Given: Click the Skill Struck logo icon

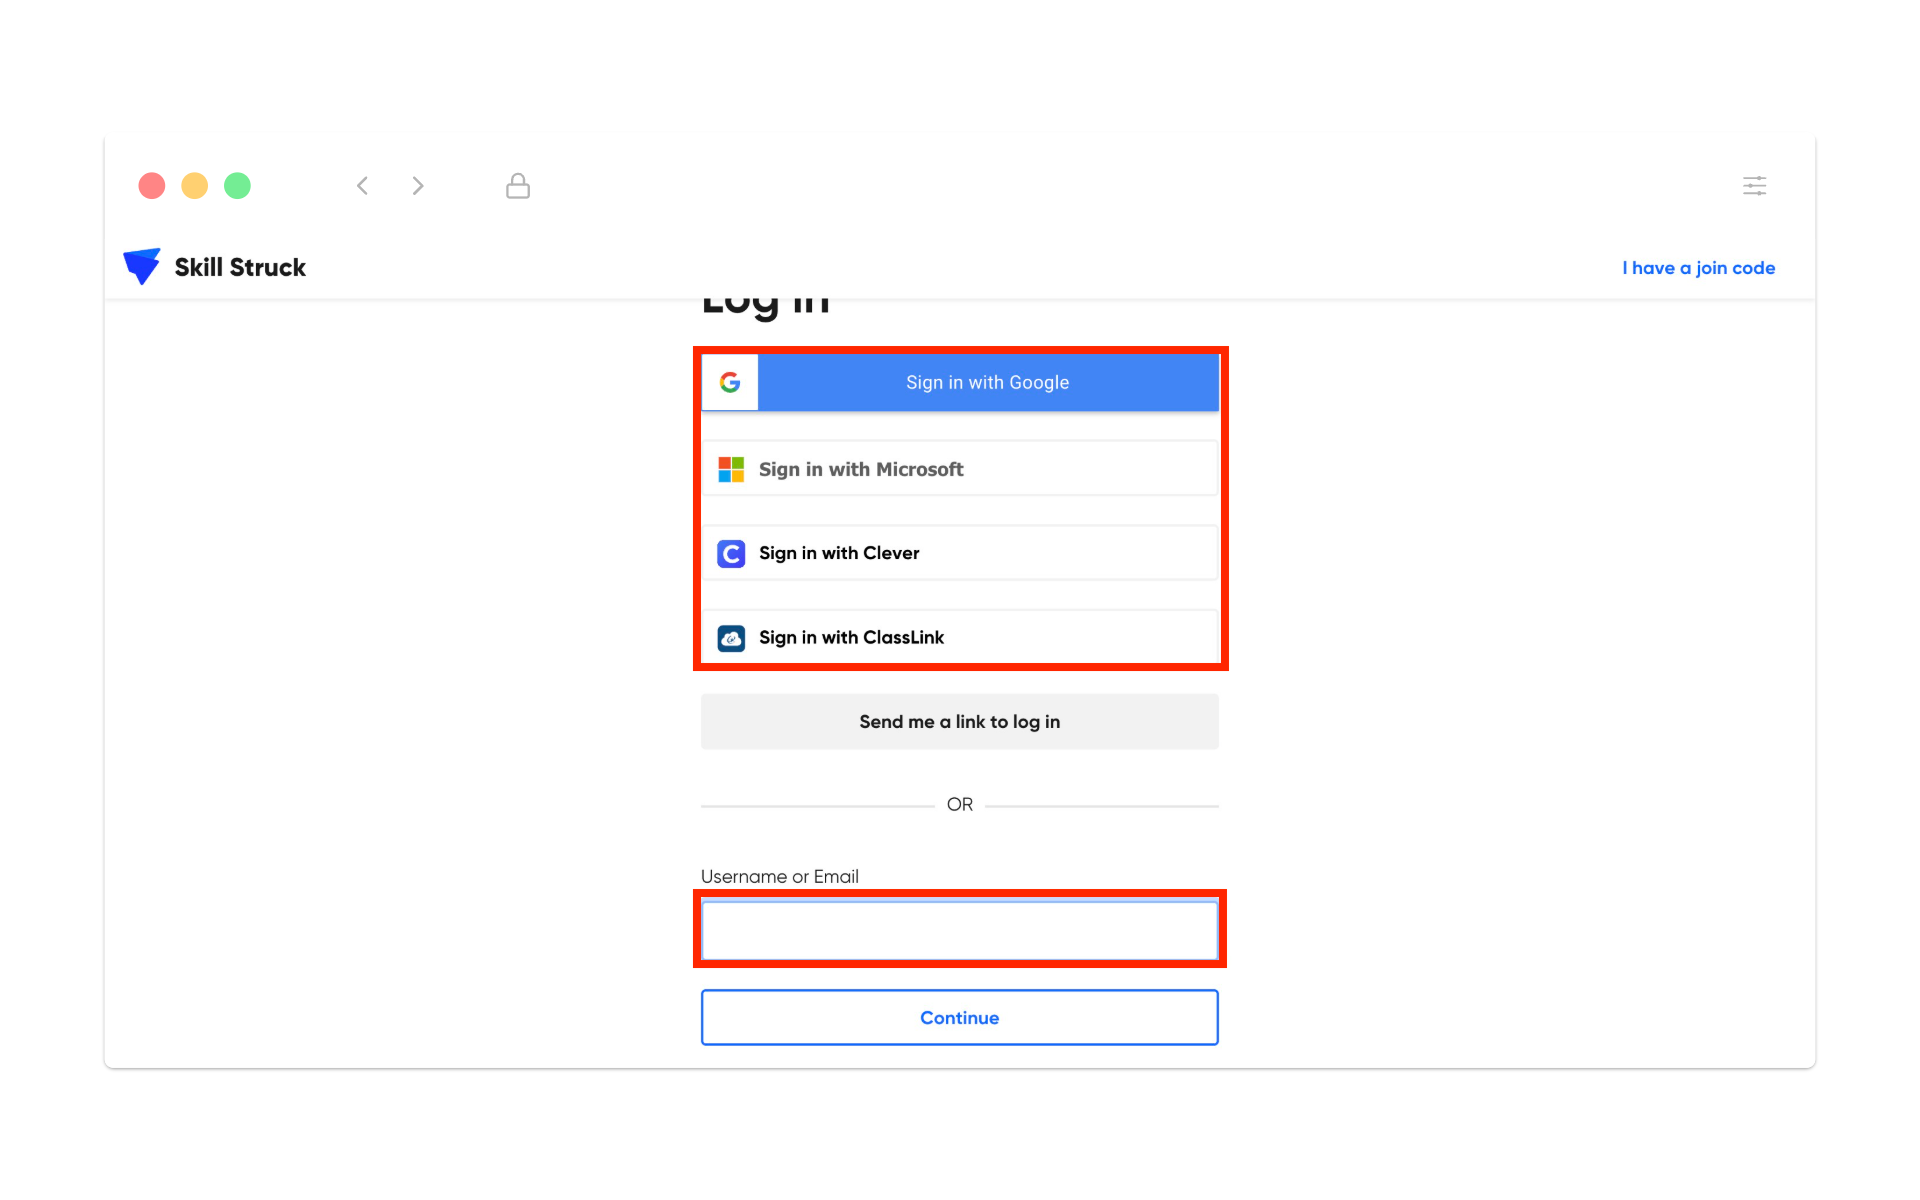Looking at the screenshot, I should pyautogui.click(x=141, y=266).
